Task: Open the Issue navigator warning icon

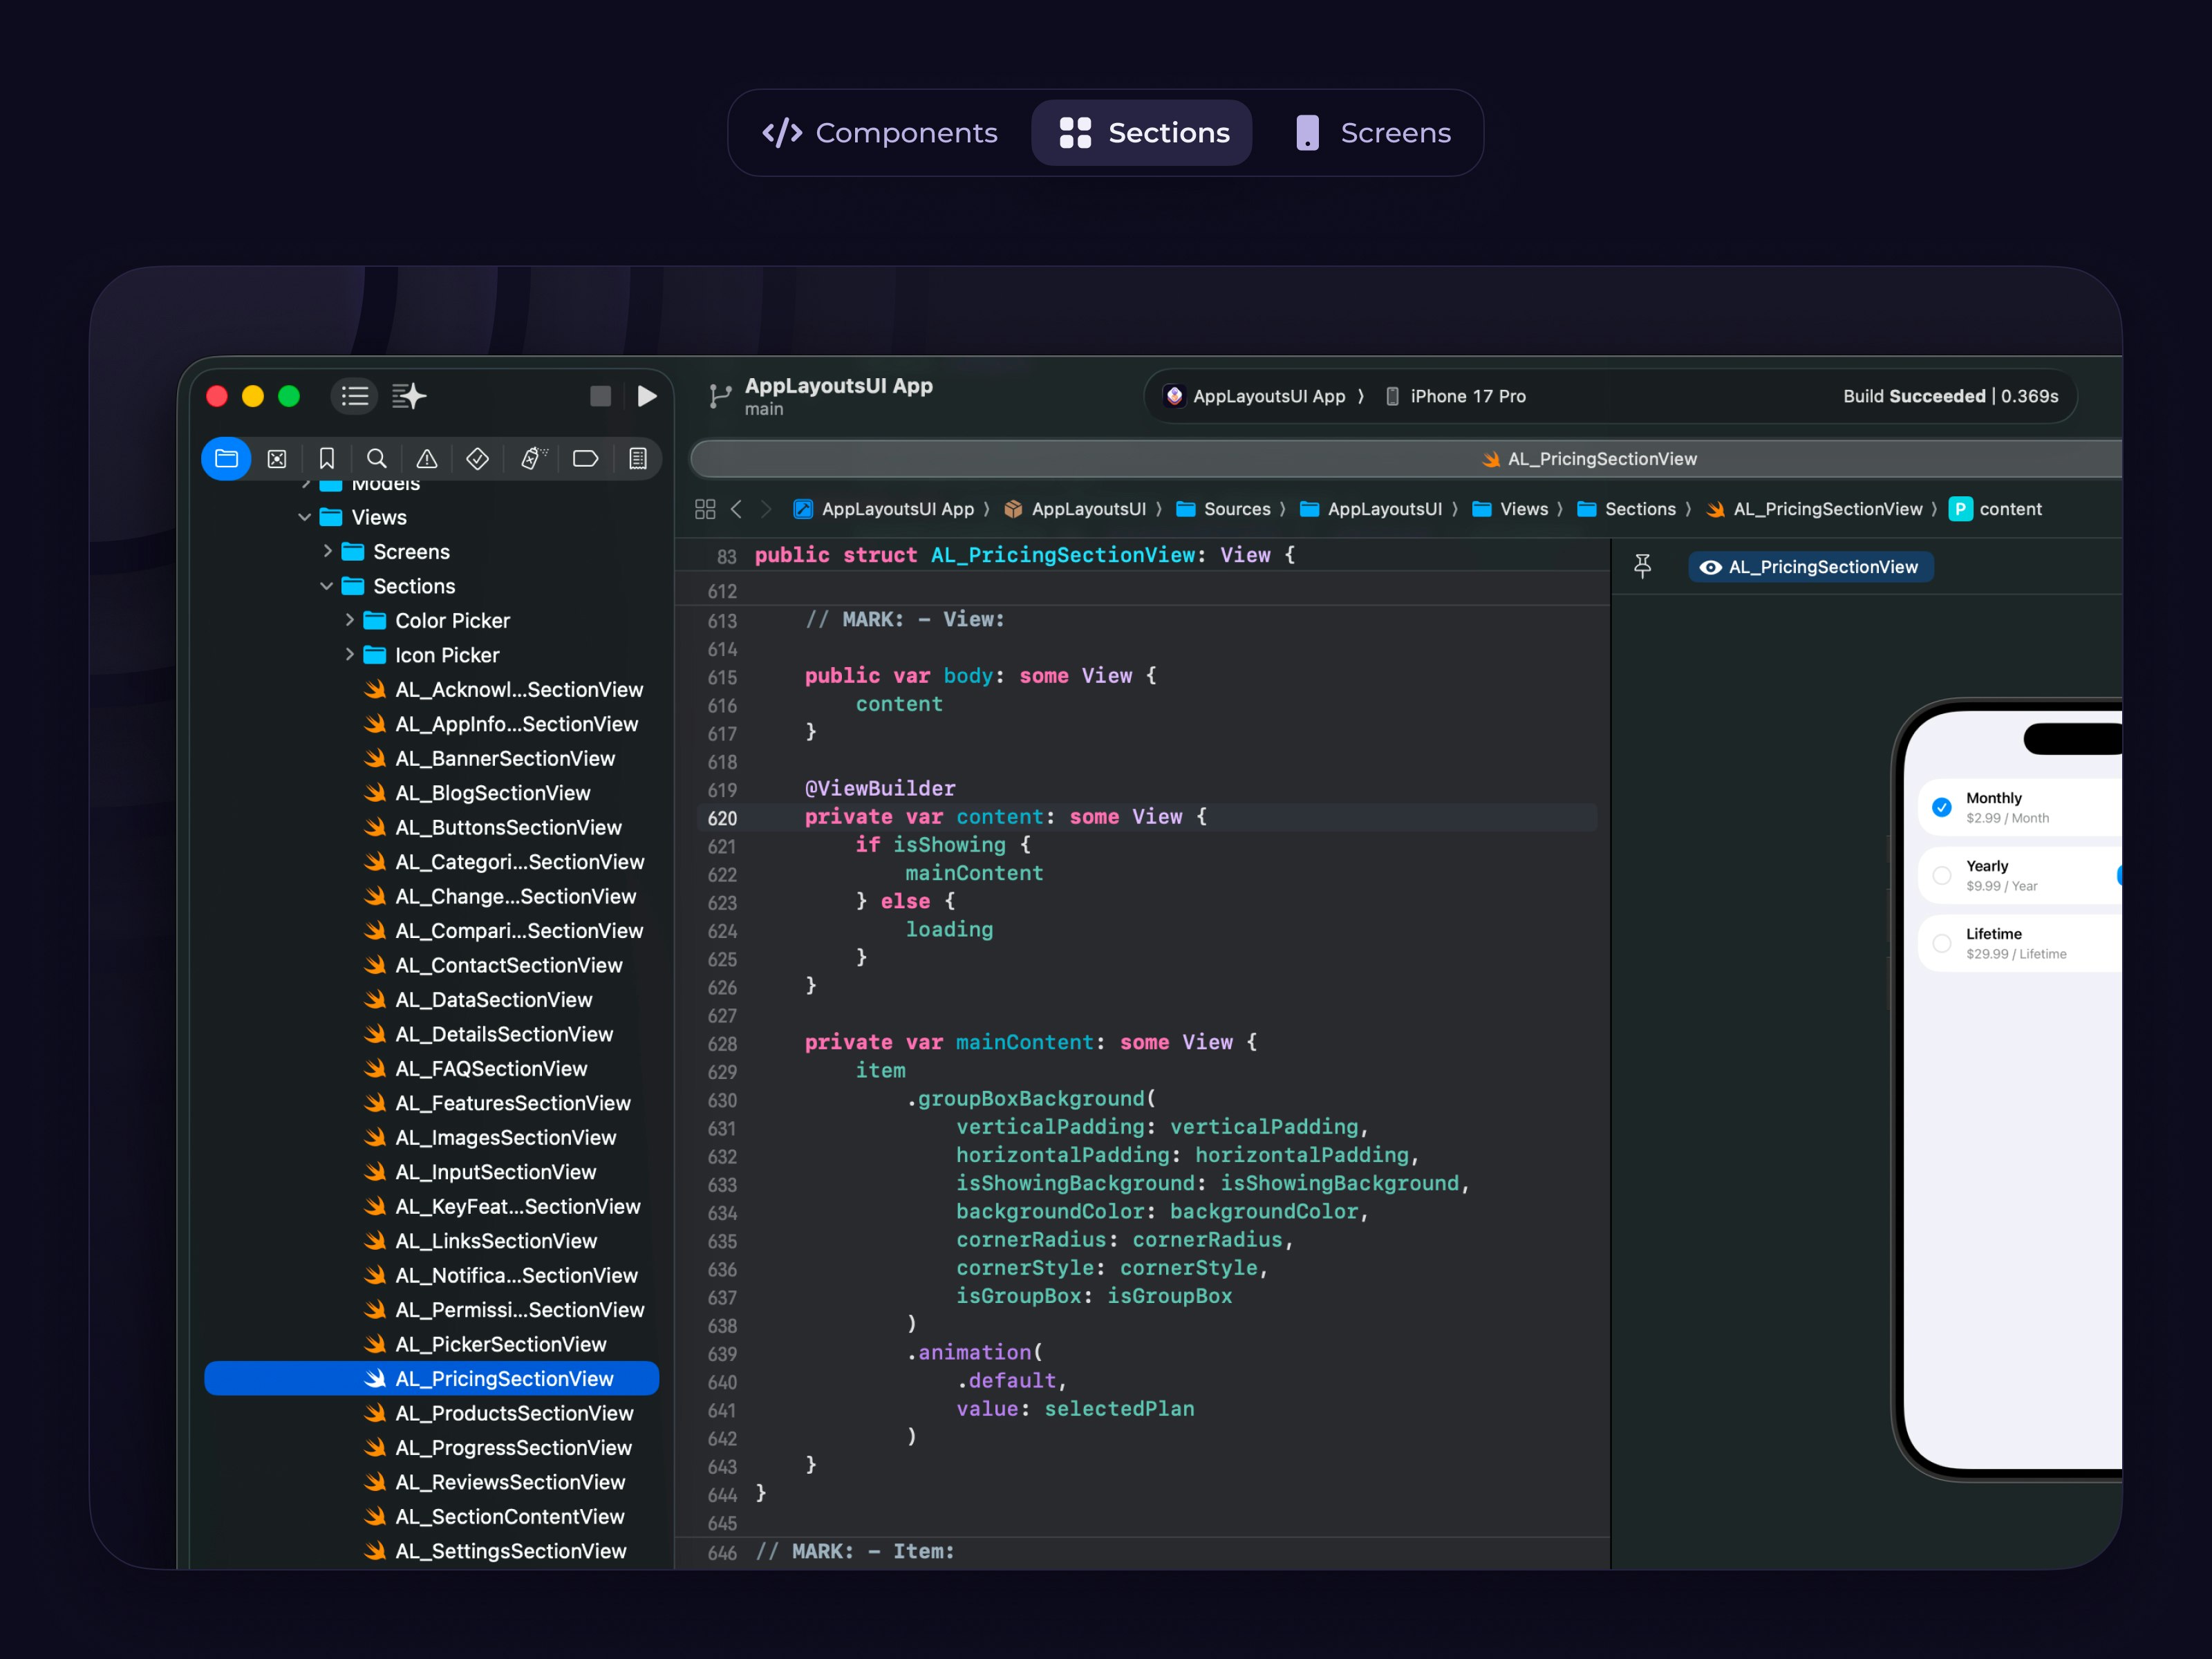Action: (x=427, y=458)
